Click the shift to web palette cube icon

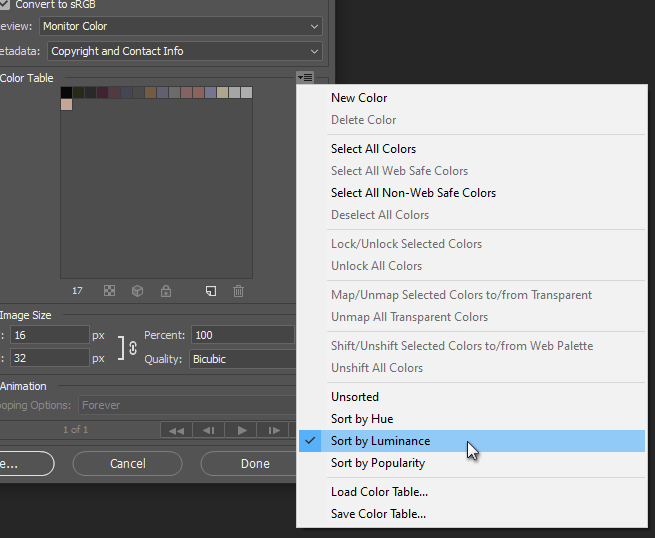(x=138, y=291)
